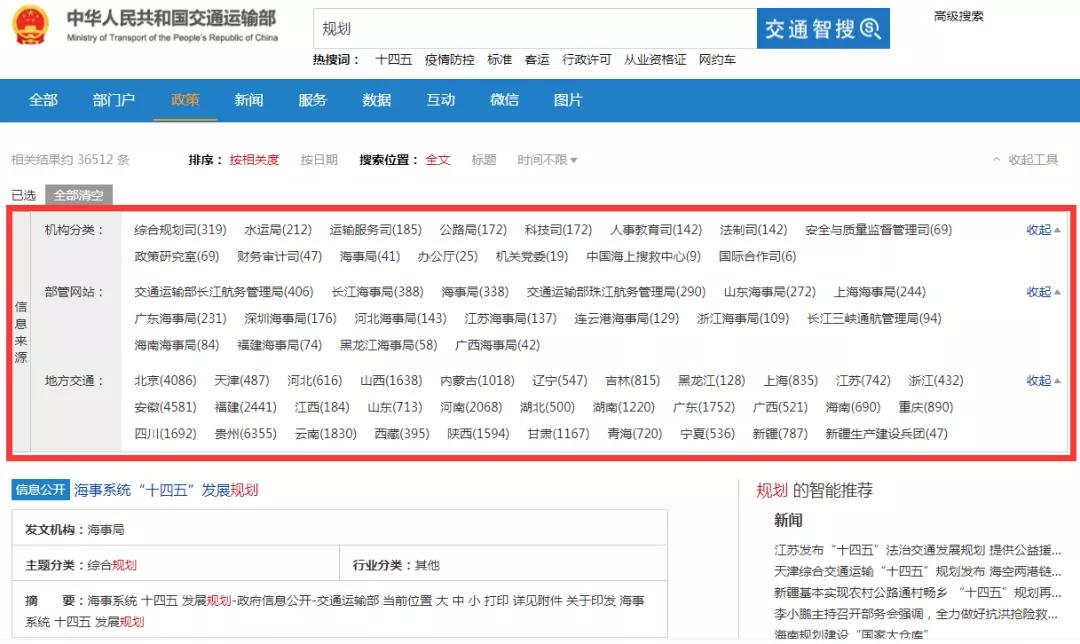
Task: Open the 时间不限 time filter dropdown
Action: [x=547, y=160]
